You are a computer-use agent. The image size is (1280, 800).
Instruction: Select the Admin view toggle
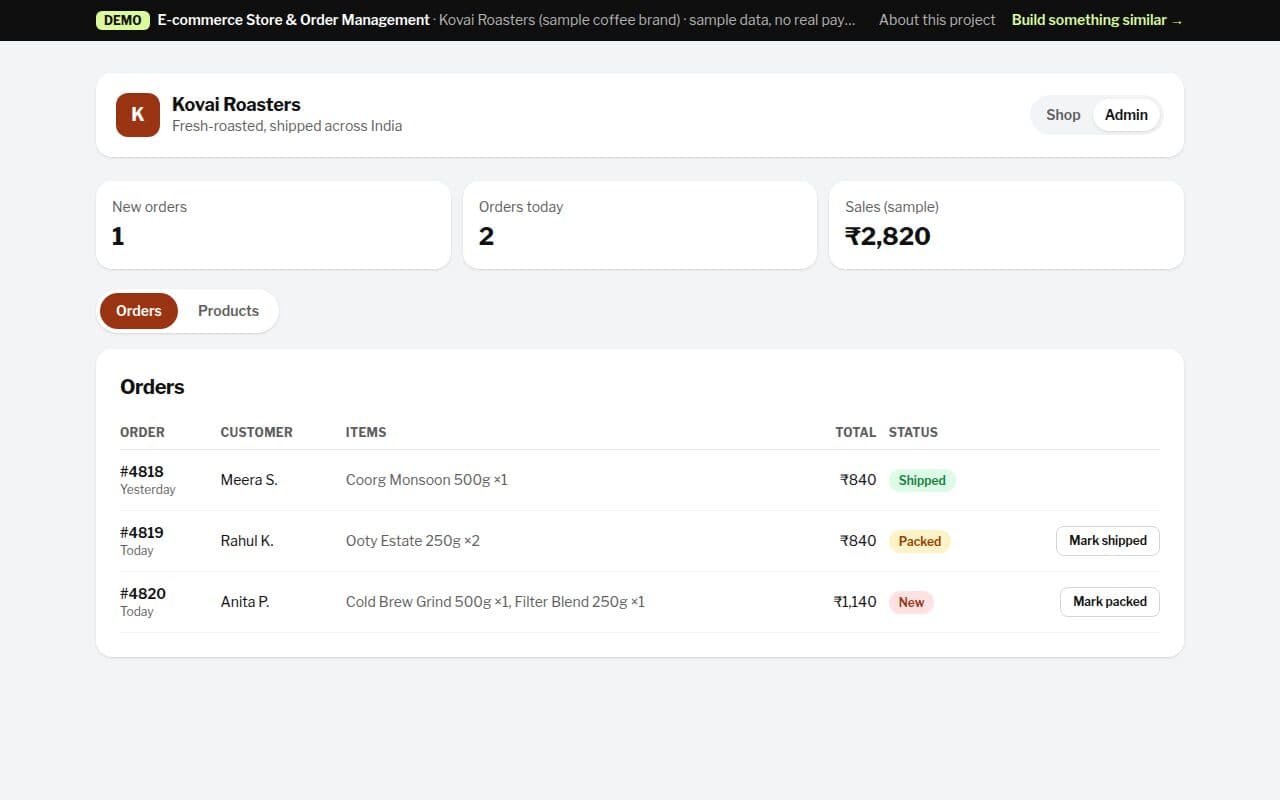(x=1126, y=115)
